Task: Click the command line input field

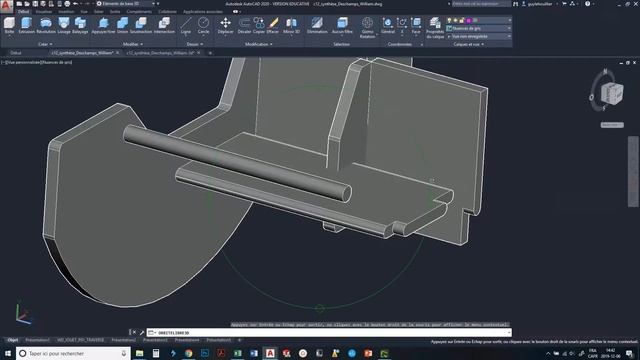Action: [x=329, y=333]
